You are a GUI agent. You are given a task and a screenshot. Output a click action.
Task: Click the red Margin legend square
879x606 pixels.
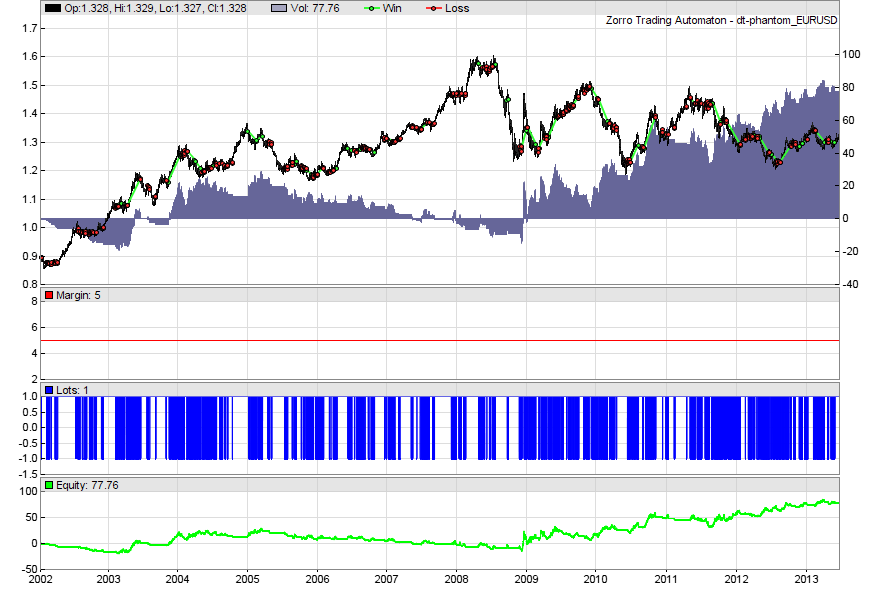pos(49,294)
